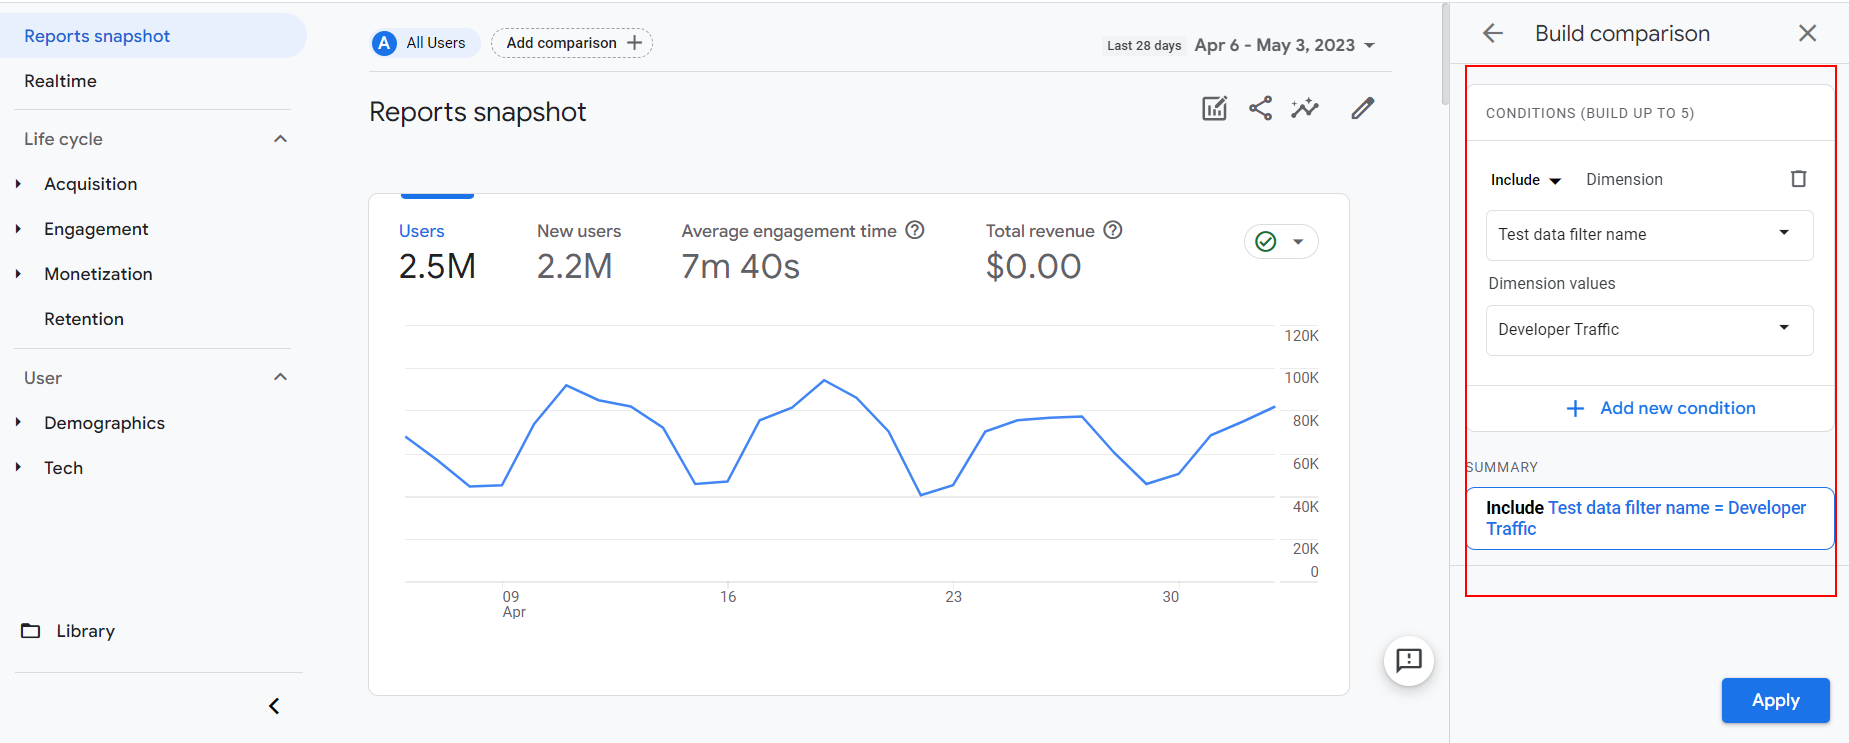Collapse the Life cycle group
This screenshot has width=1849, height=743.
pos(280,139)
